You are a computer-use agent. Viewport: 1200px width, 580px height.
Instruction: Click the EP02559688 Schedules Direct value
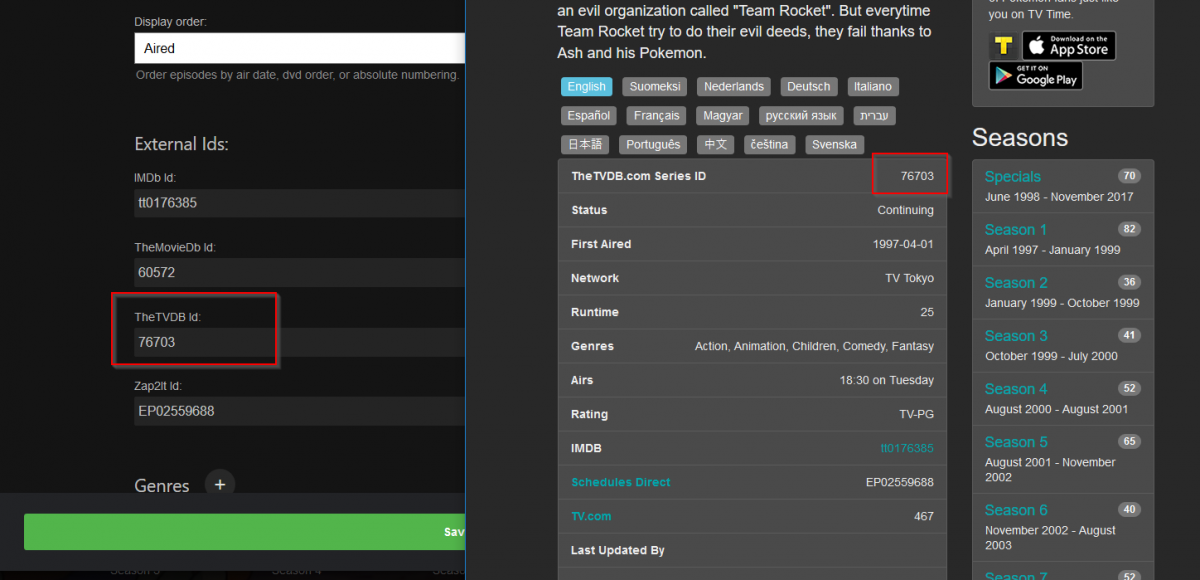900,482
